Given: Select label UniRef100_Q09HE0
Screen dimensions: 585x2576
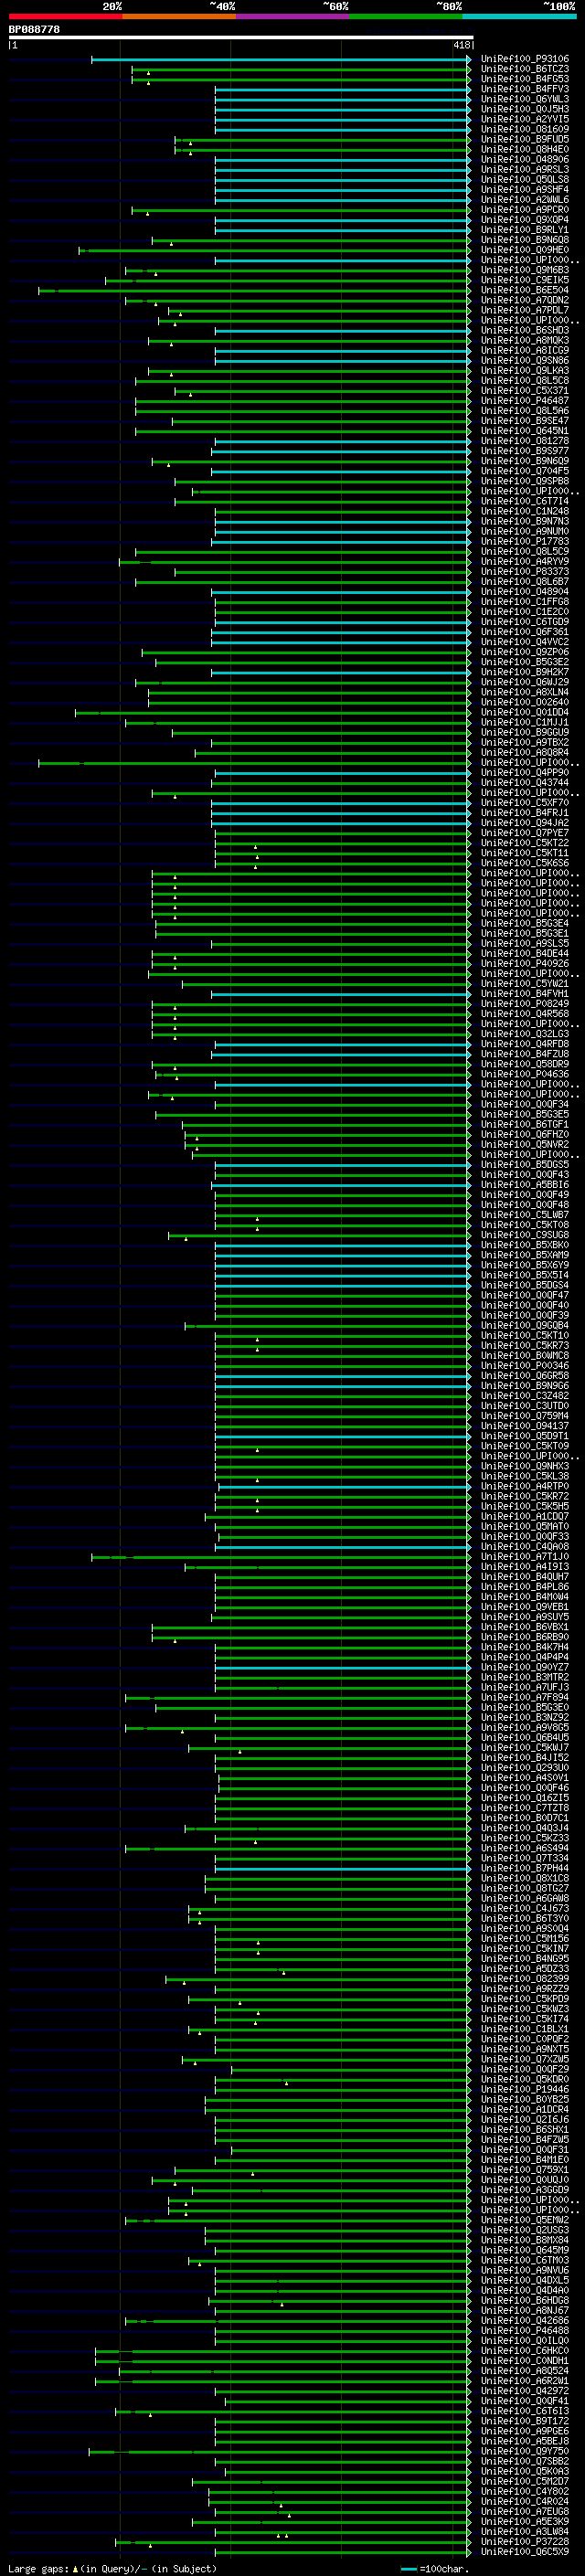Looking at the screenshot, I should point(525,250).
